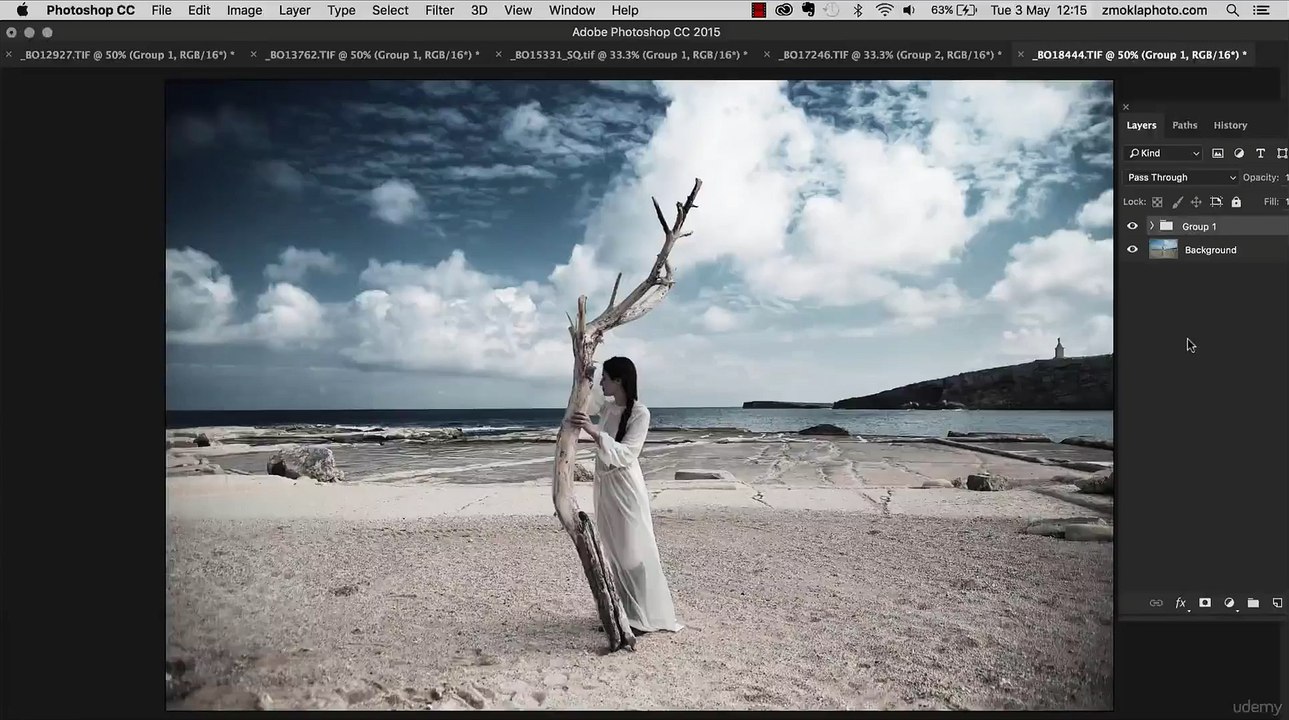The image size is (1289, 720).
Task: Close the _BO17246.TIF document tab
Action: click(767, 55)
